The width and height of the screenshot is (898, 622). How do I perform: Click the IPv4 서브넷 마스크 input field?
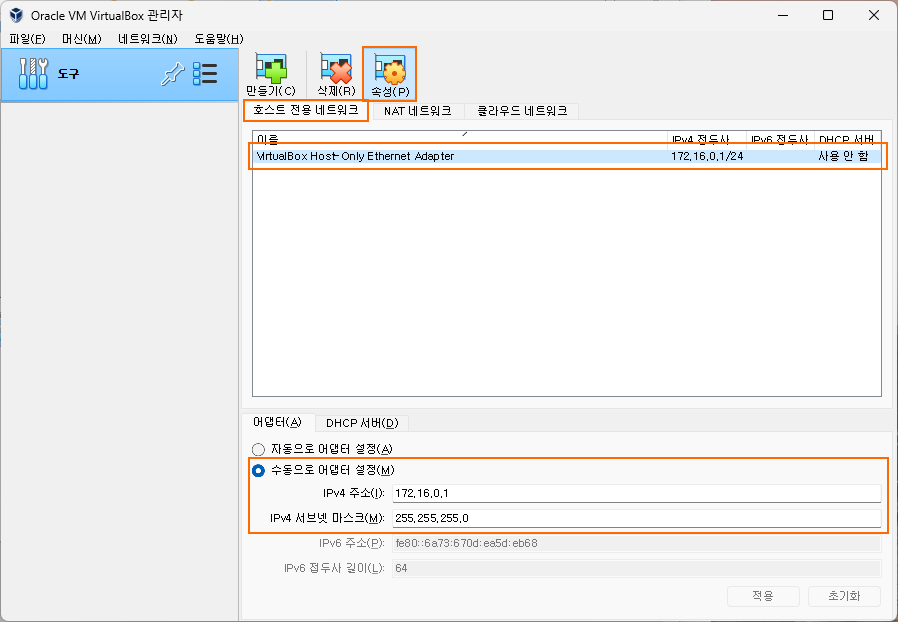(x=636, y=518)
